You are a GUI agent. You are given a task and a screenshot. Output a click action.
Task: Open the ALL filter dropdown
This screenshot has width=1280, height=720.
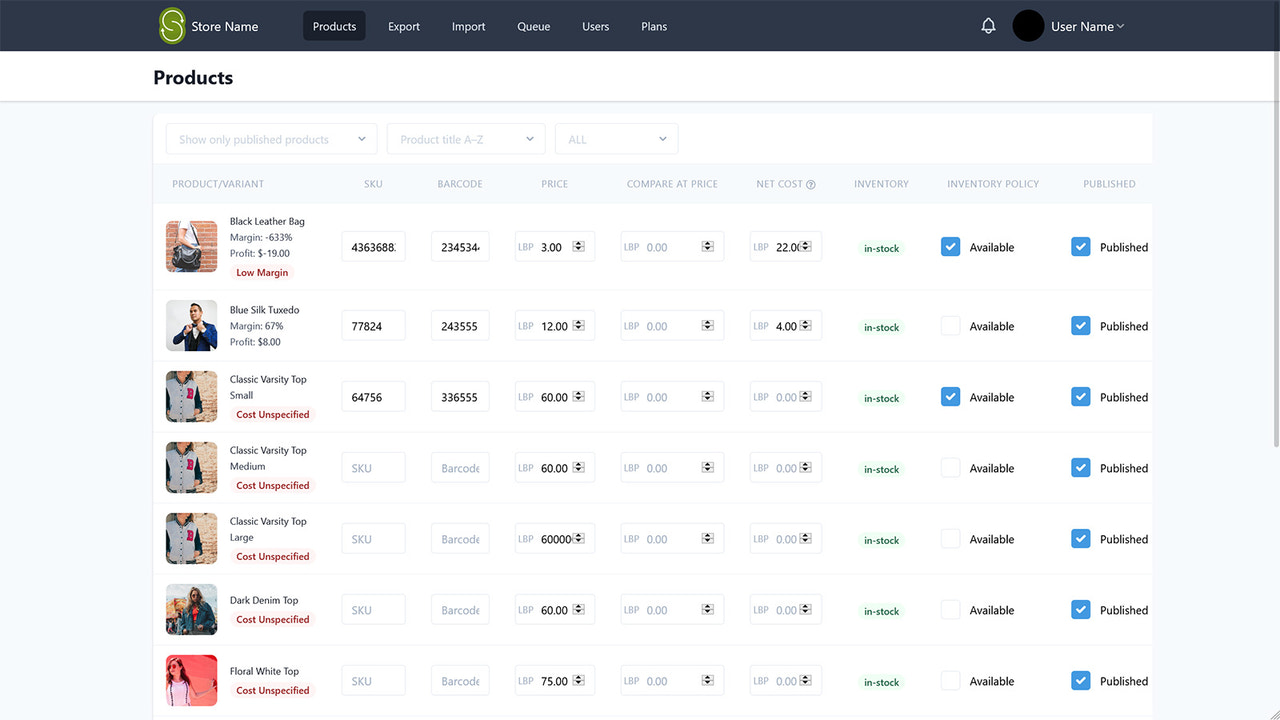click(x=616, y=139)
